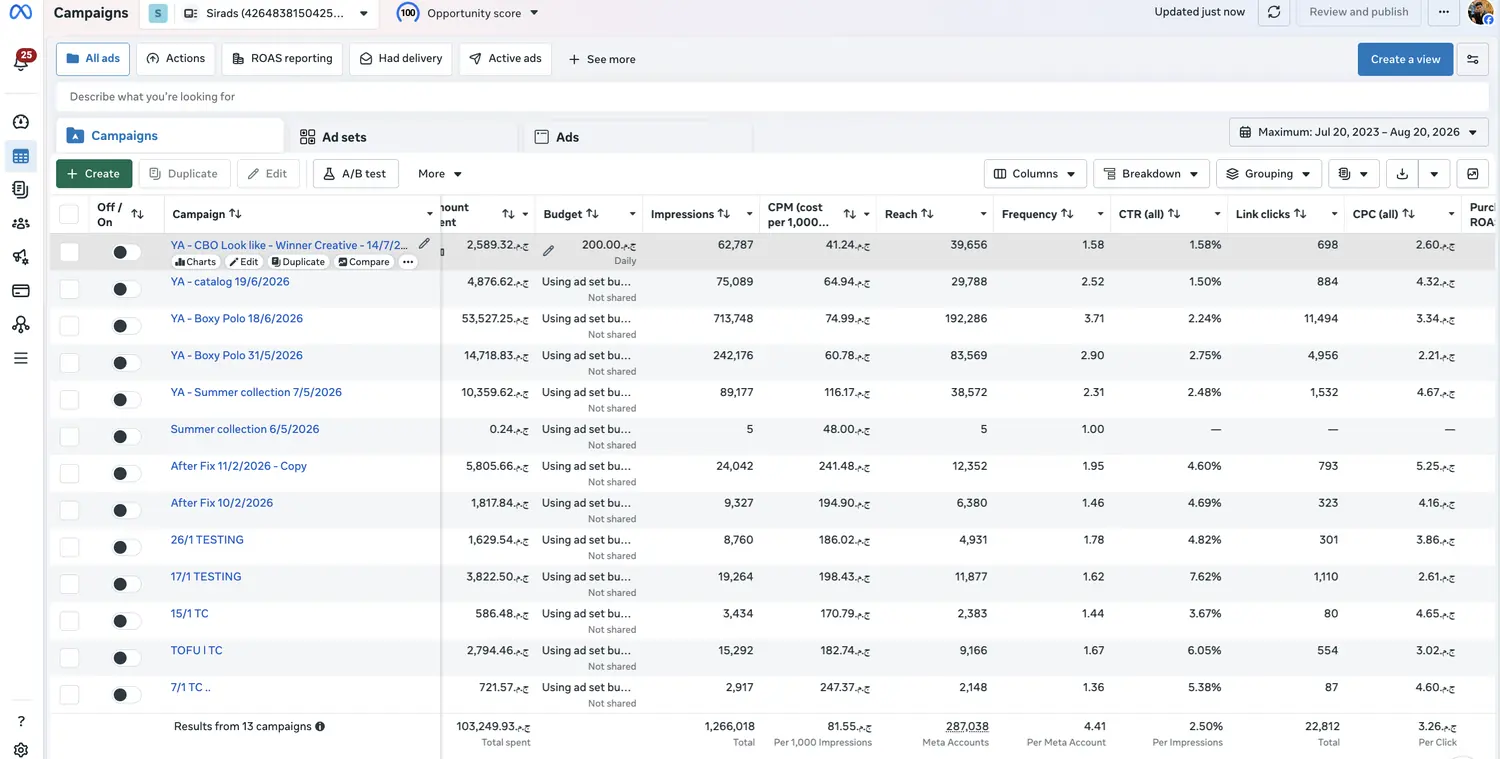Screen dimensions: 1500x759
Task: Click the Create a view button
Action: point(1405,59)
